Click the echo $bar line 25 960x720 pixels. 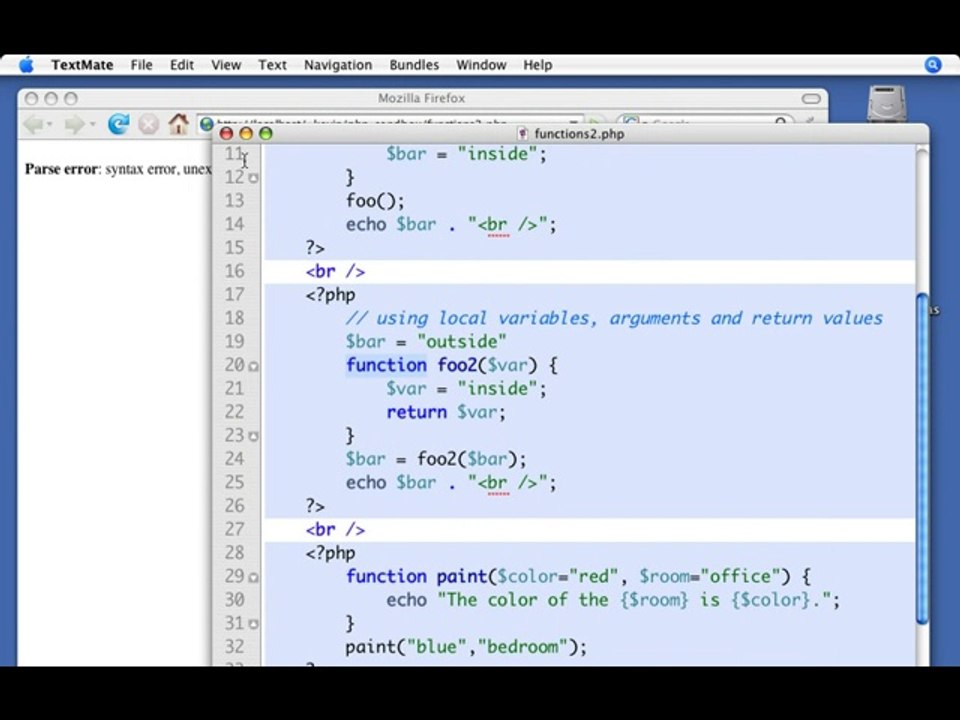point(451,483)
